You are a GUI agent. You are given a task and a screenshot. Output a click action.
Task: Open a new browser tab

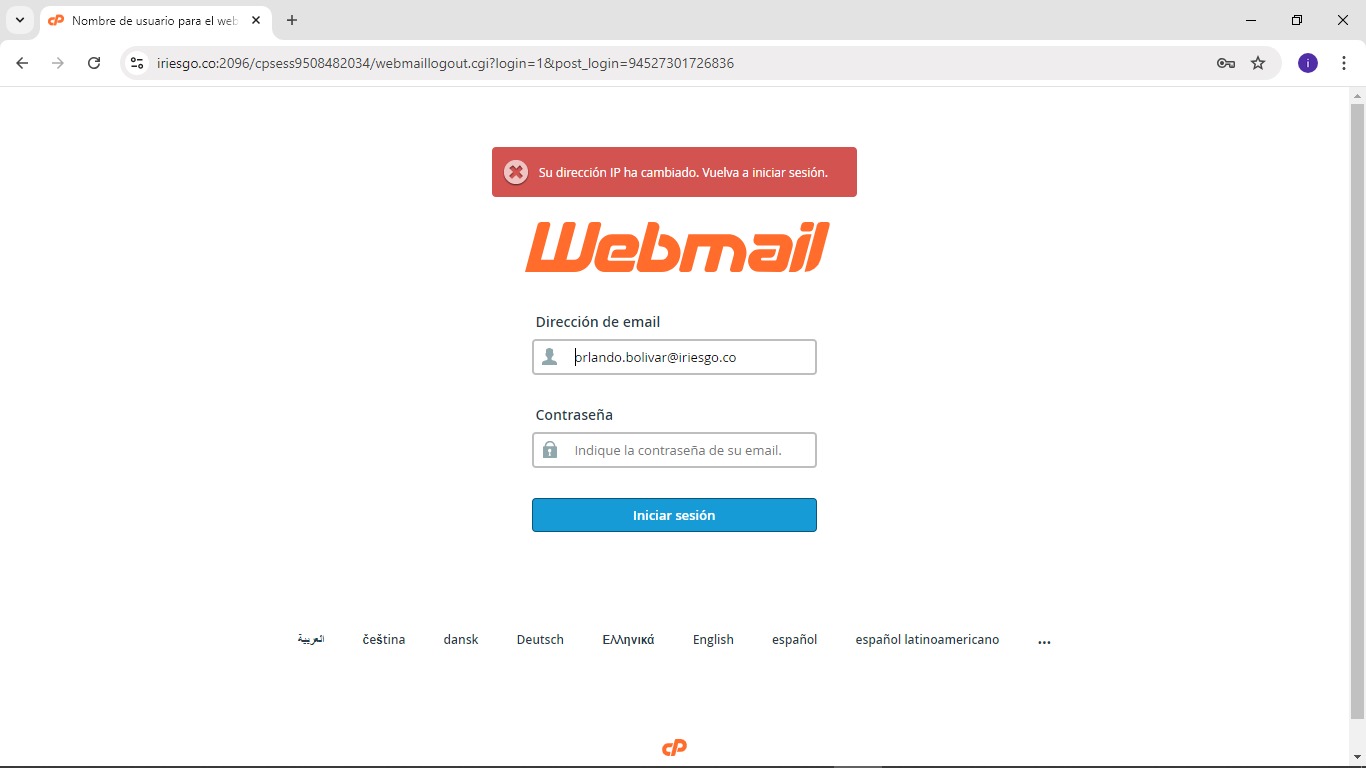click(x=292, y=20)
